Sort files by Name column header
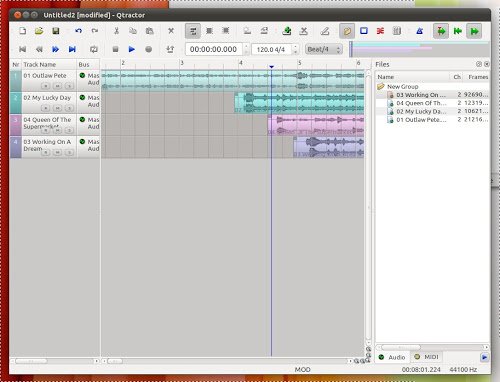 (x=413, y=77)
